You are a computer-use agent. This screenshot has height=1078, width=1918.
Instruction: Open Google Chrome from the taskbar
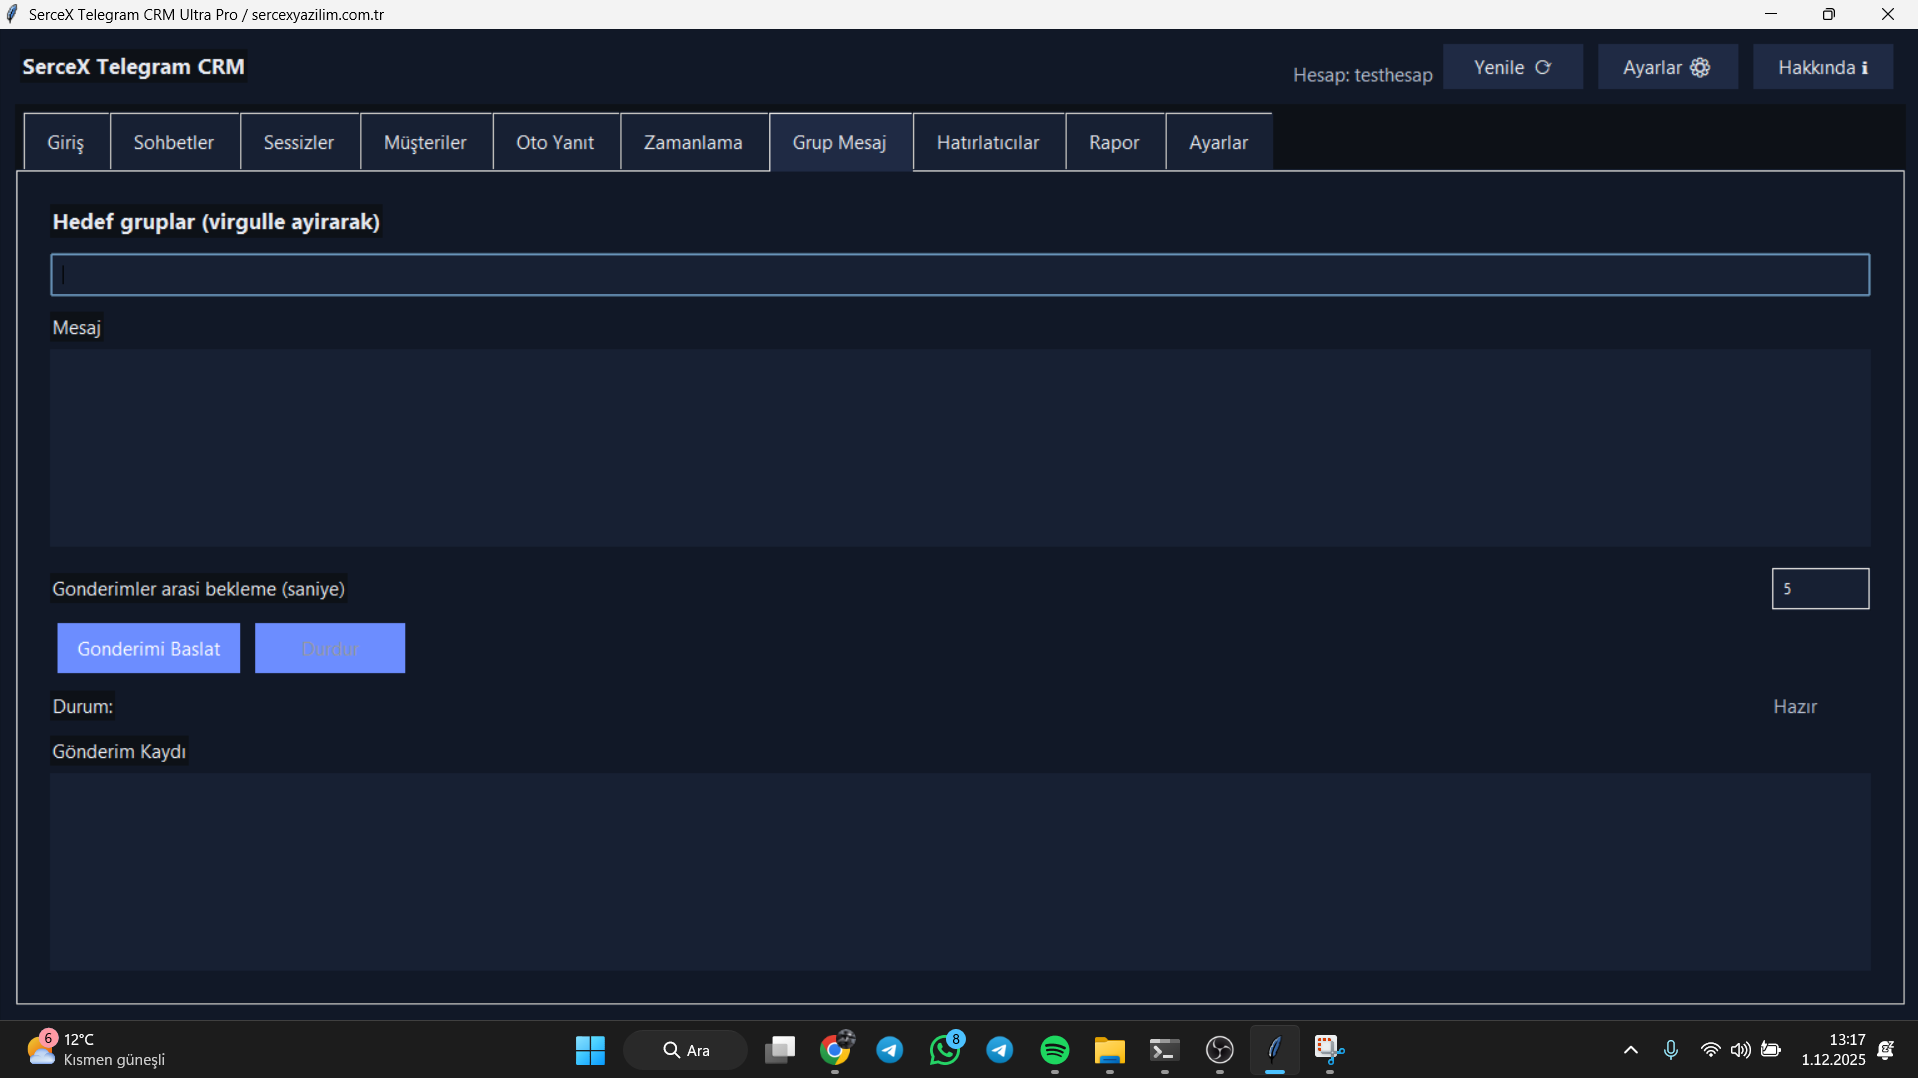pyautogui.click(x=835, y=1049)
